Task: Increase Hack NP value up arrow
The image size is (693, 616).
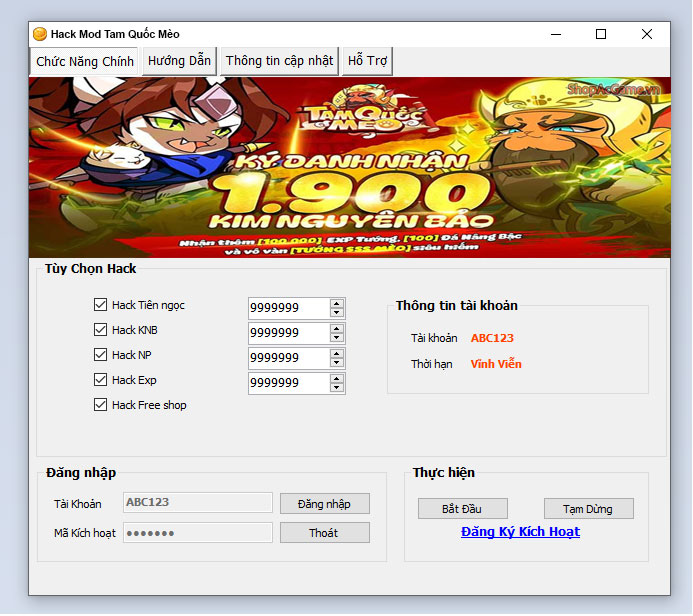Action: tap(337, 354)
